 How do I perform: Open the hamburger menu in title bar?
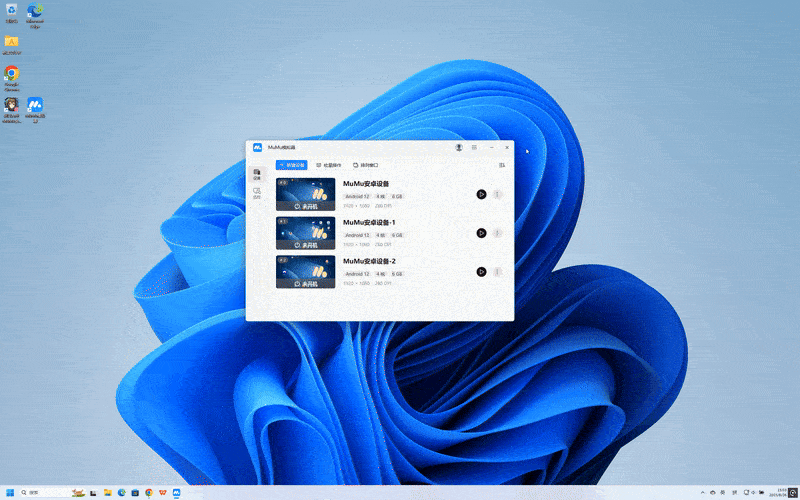475,147
